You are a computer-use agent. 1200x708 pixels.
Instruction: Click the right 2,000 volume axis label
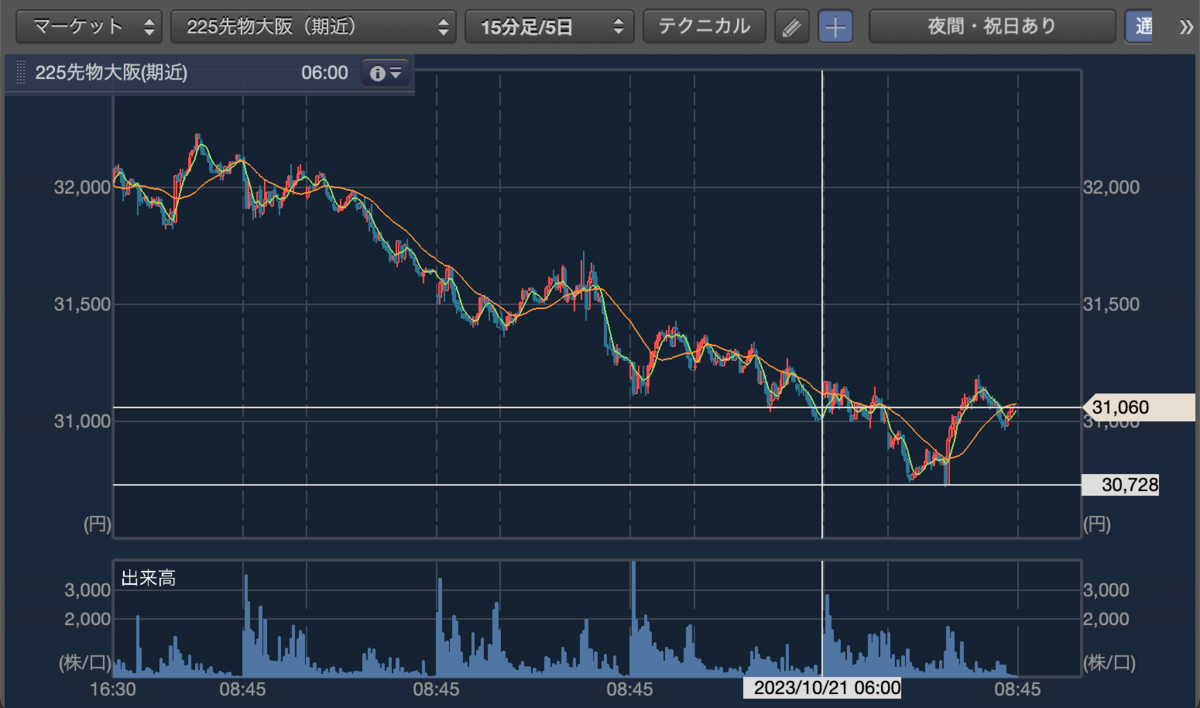click(x=1107, y=619)
